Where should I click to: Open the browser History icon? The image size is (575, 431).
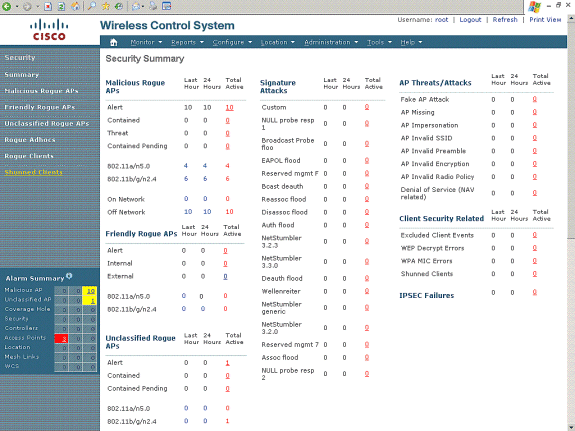[119, 6]
